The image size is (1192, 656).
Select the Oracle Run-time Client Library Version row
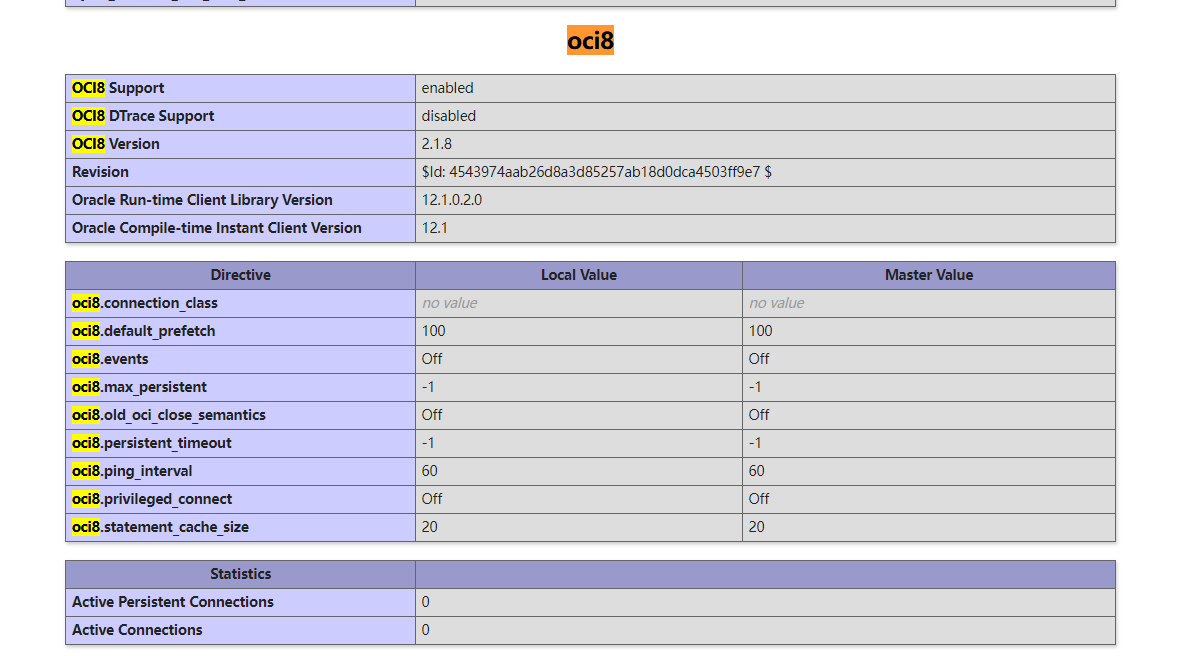click(x=200, y=200)
